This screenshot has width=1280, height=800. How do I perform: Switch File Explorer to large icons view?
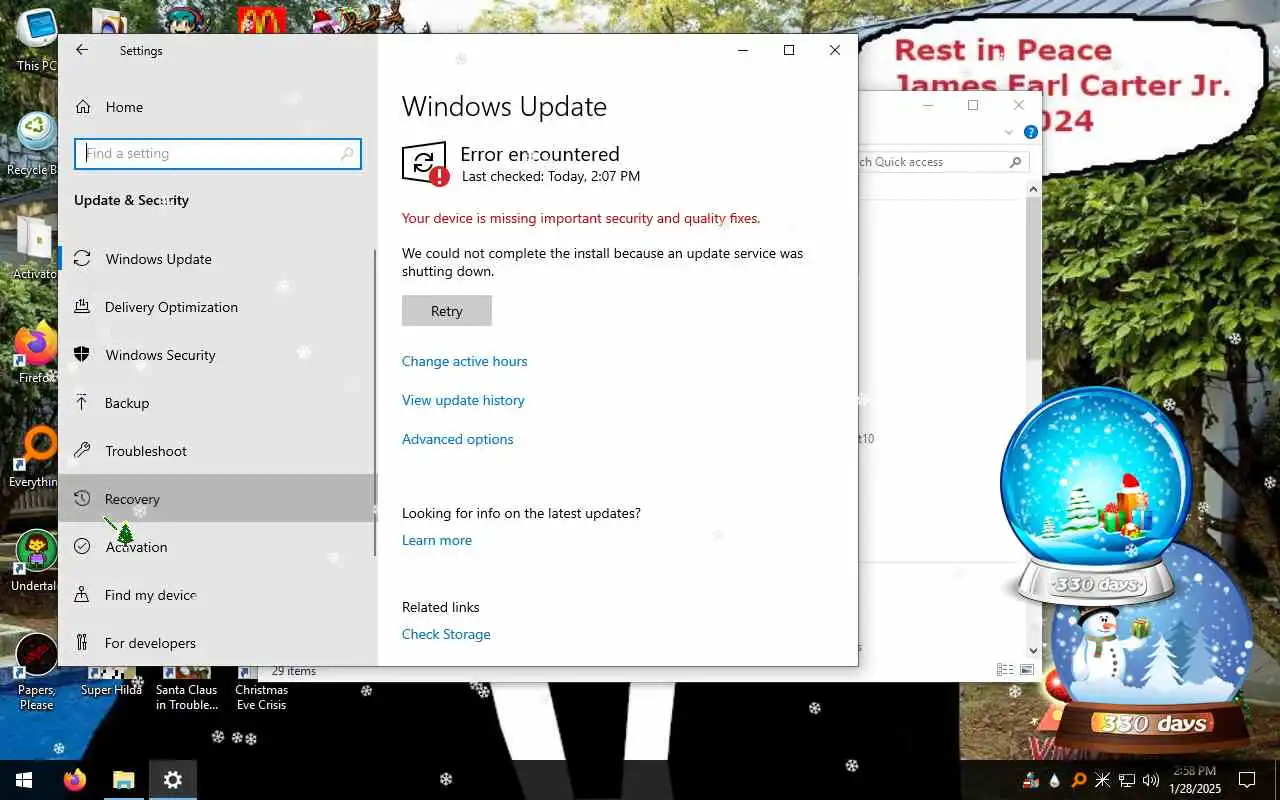1026,670
